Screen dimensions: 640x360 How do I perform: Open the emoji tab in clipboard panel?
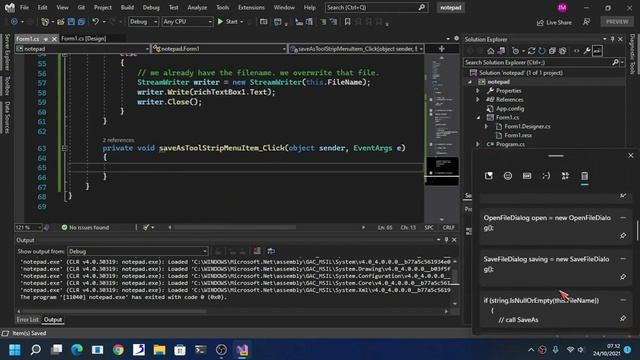point(508,176)
